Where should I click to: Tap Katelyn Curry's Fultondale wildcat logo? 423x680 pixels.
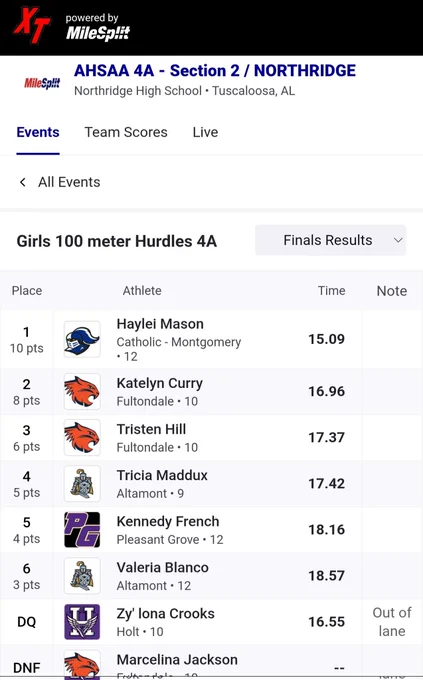(x=82, y=392)
